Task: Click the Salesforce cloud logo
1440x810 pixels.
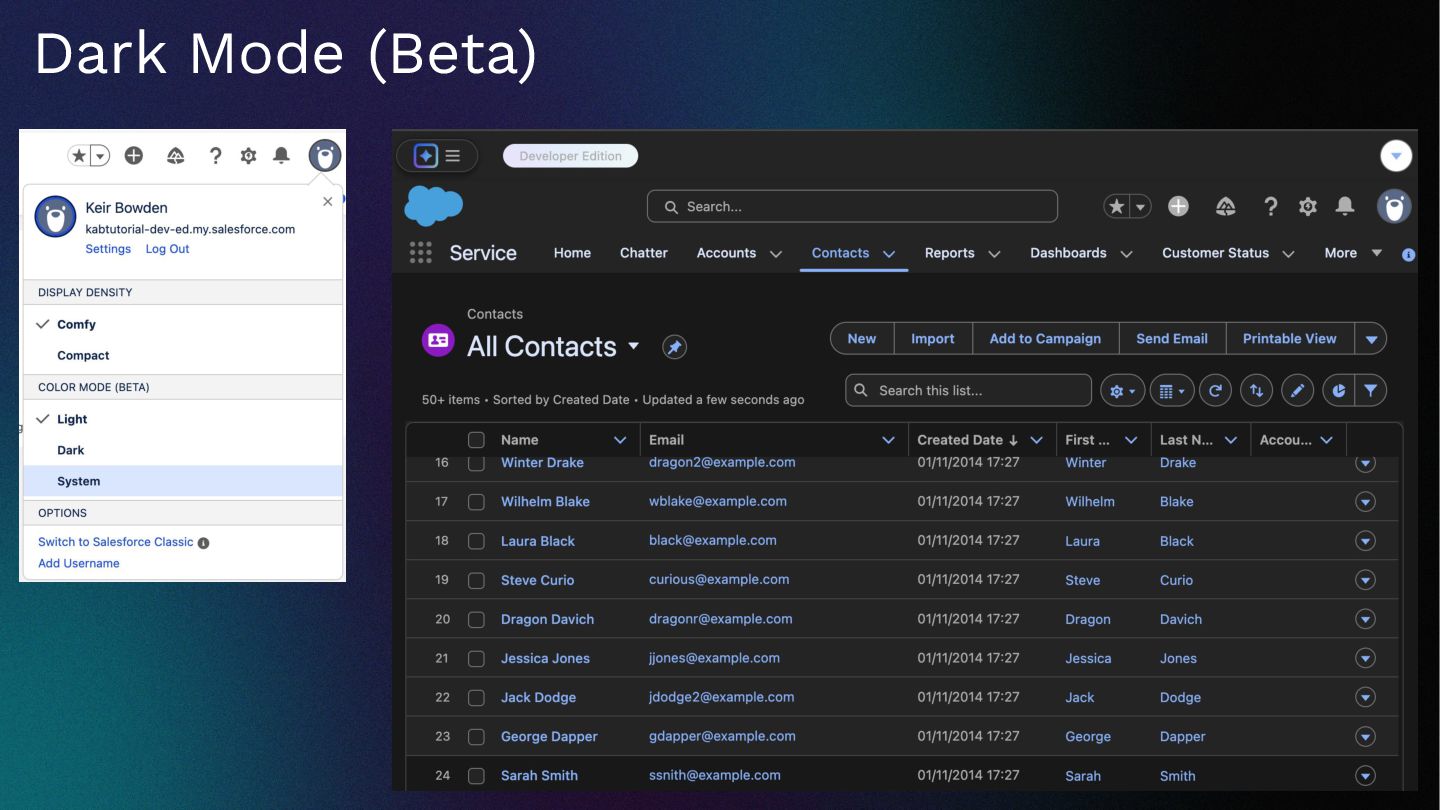Action: (434, 206)
